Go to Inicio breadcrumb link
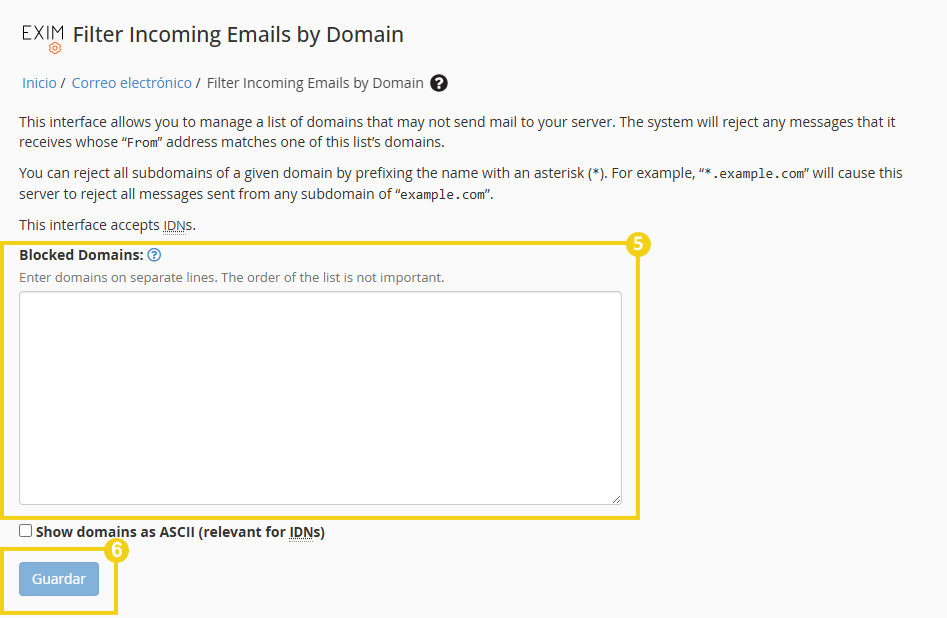Image resolution: width=947 pixels, height=618 pixels. [x=39, y=83]
